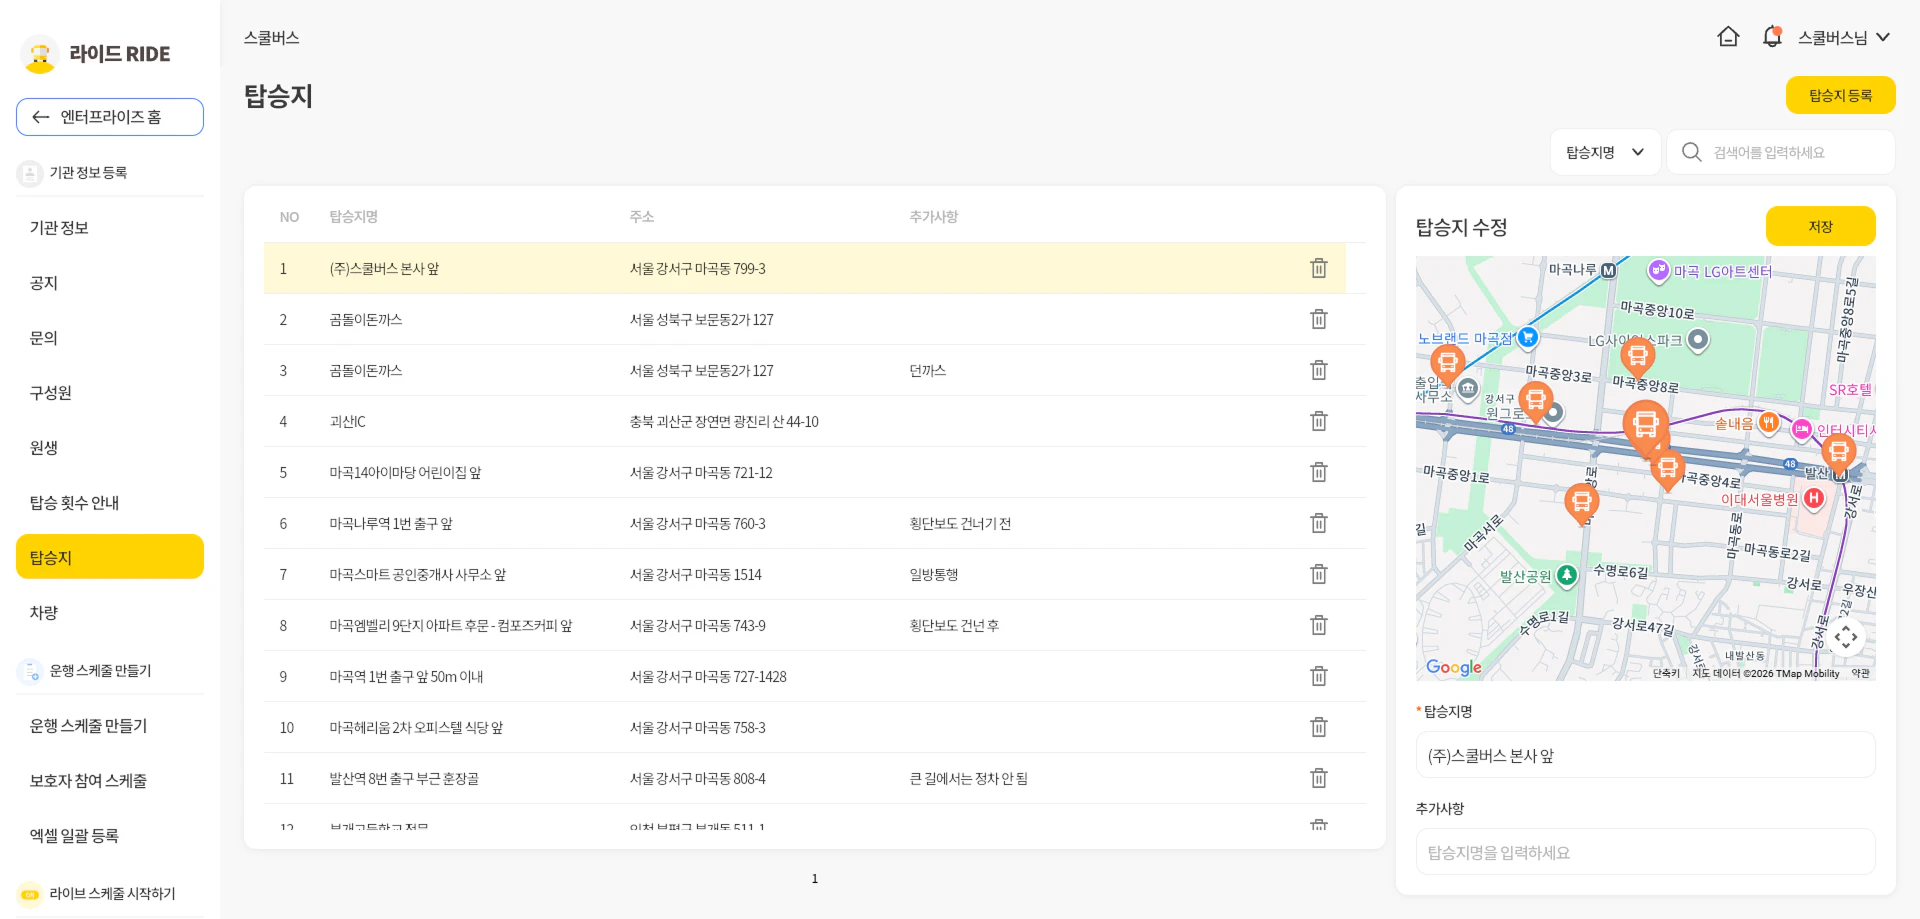Click the 탑승지명 name input field
The image size is (1920, 919).
pos(1645,756)
